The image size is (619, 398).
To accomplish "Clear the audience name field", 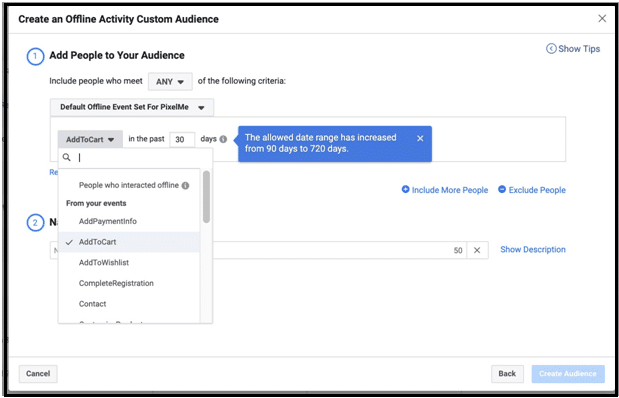I will coord(477,250).
